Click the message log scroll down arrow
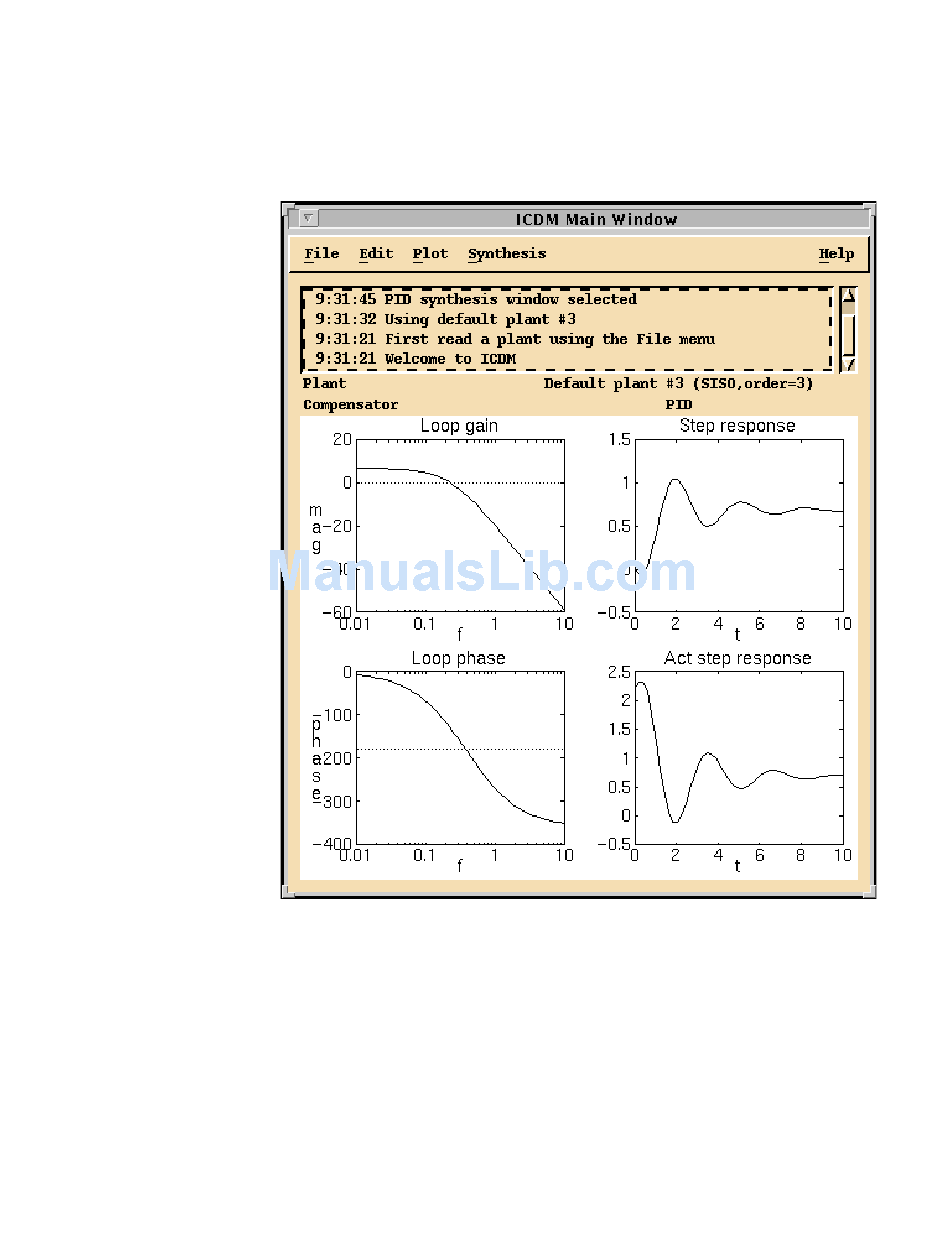Screen dimensions: 950x1251 849,365
